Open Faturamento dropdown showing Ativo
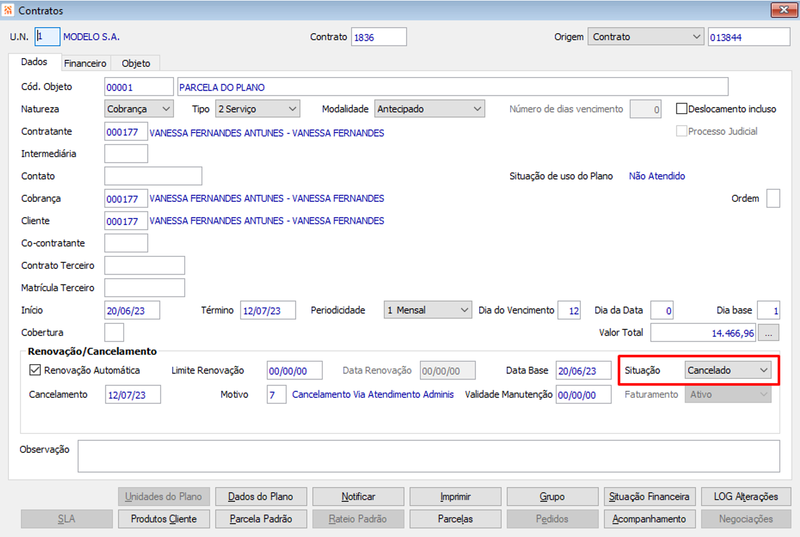Screen dimensions: 800x537 728,394
